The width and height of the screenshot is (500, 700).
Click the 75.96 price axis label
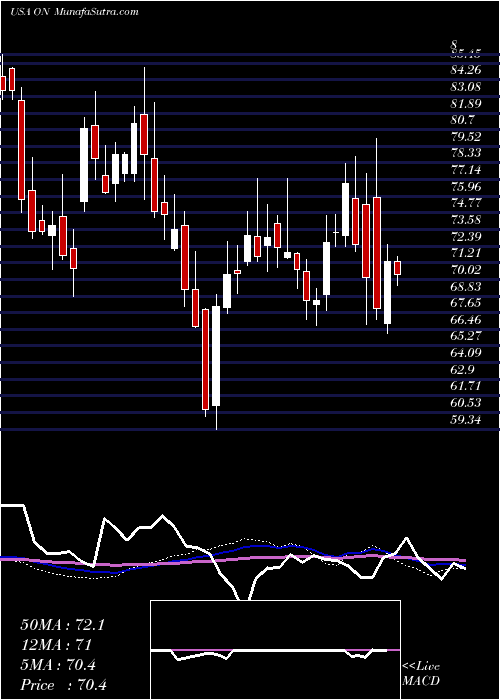pos(466,187)
